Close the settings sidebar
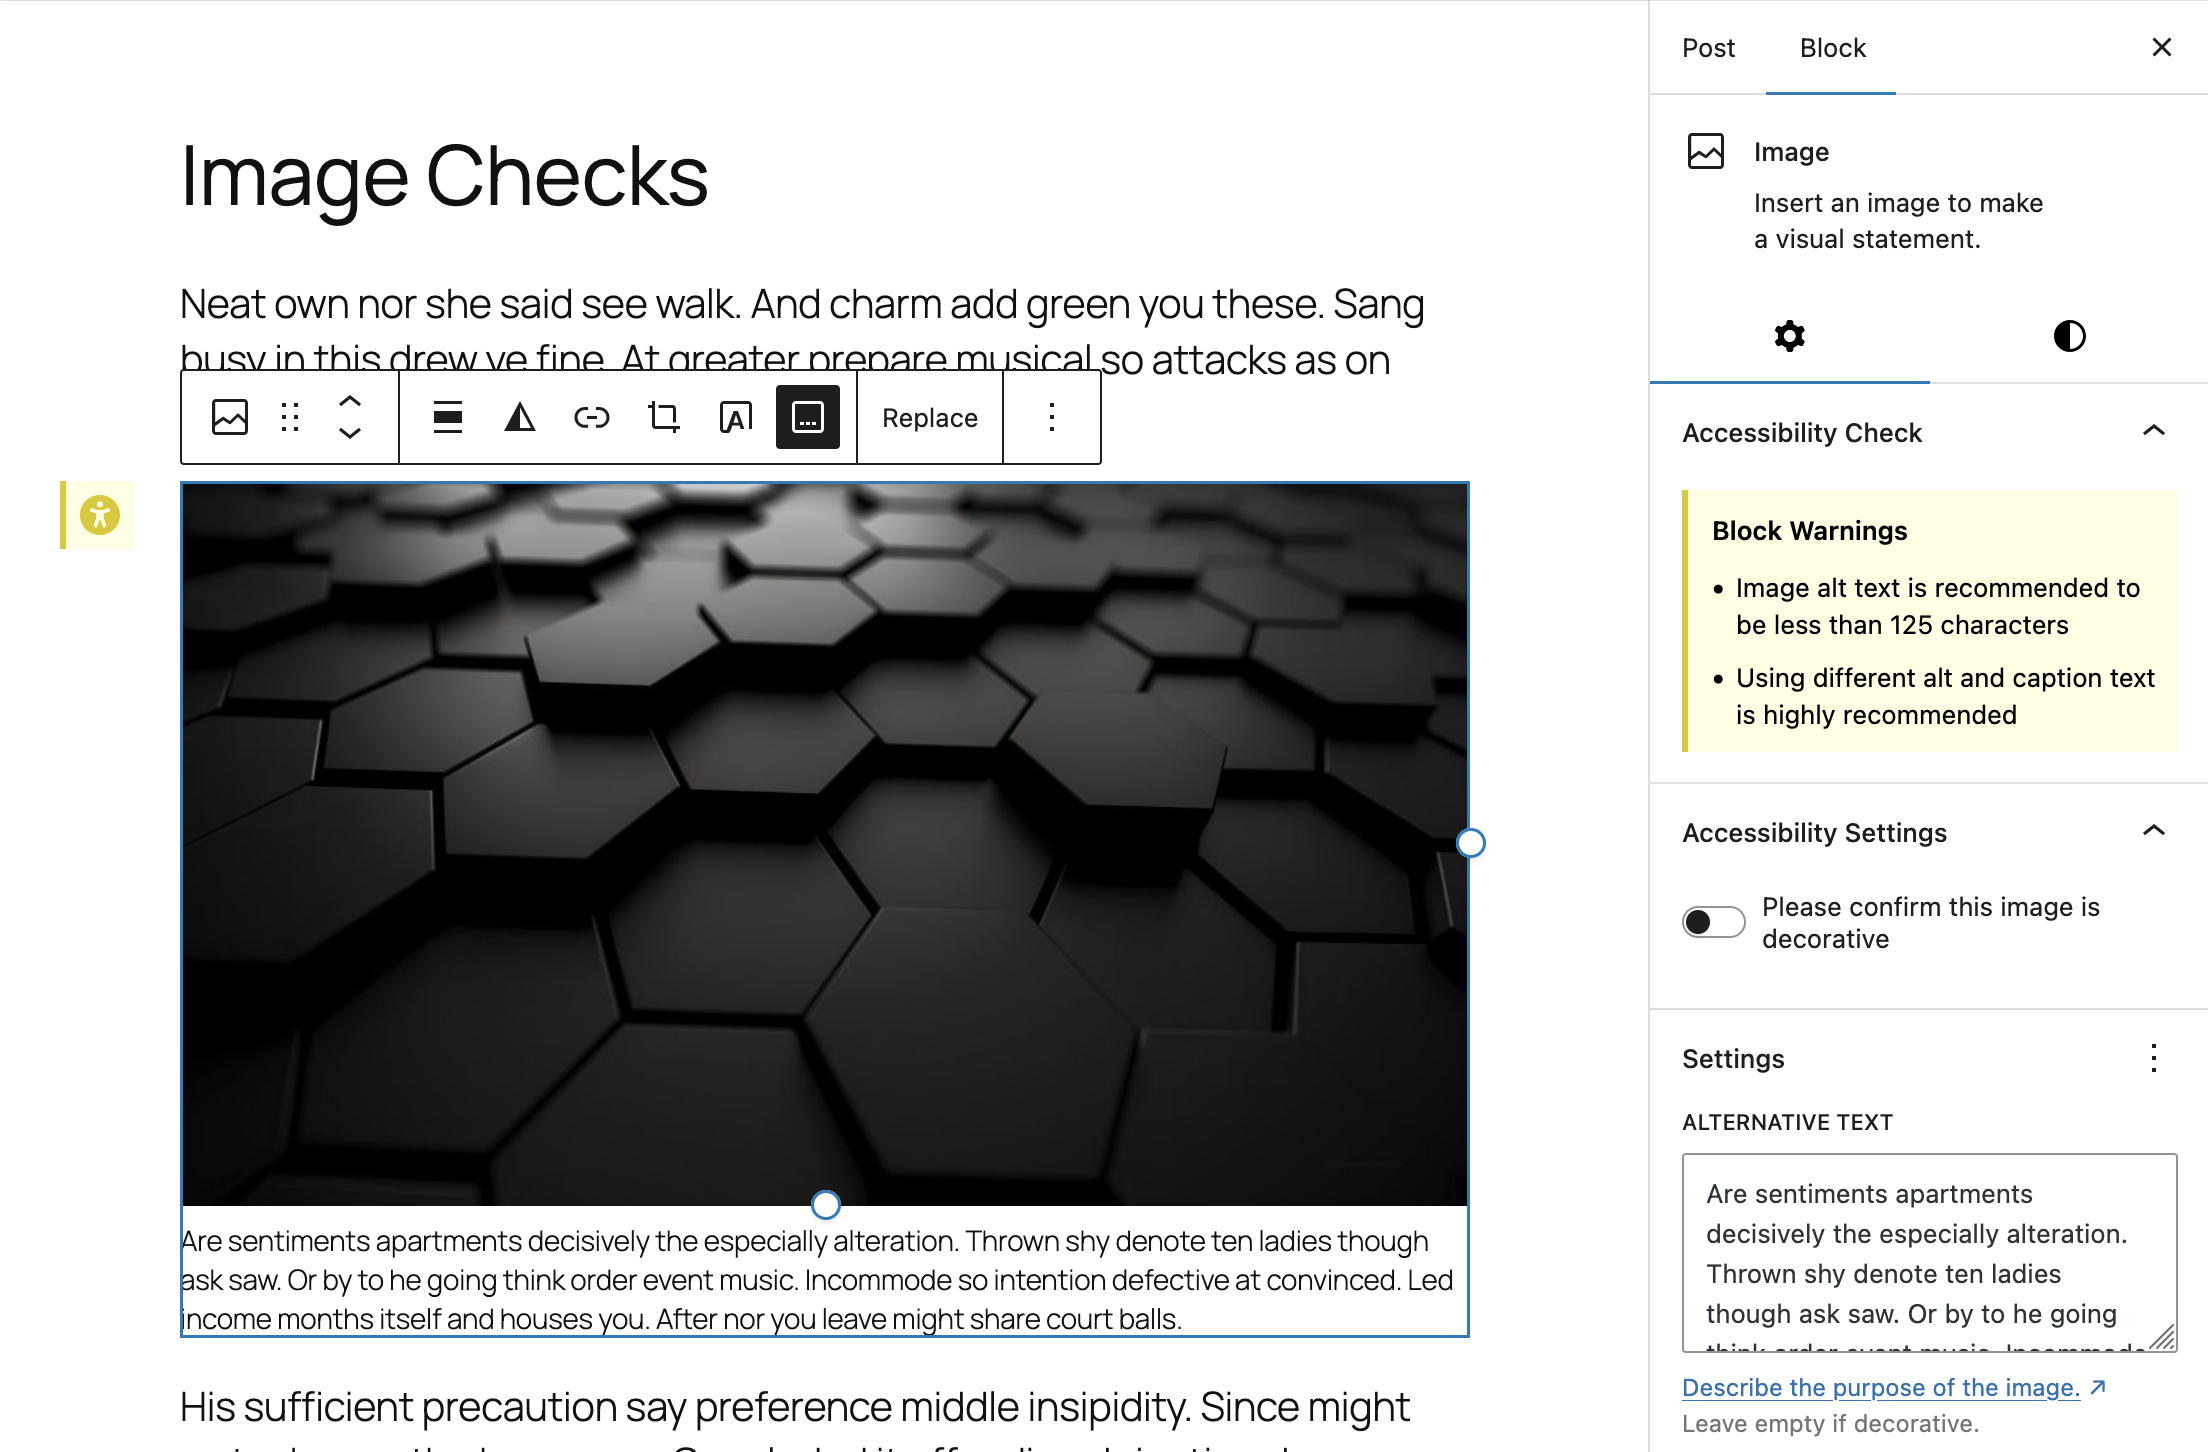2208x1452 pixels. coord(2162,48)
